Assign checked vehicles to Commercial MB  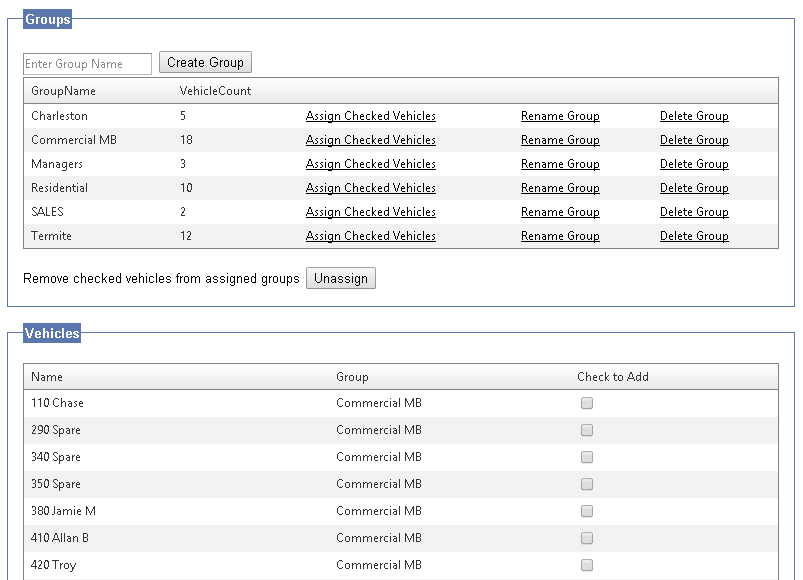[x=371, y=140]
